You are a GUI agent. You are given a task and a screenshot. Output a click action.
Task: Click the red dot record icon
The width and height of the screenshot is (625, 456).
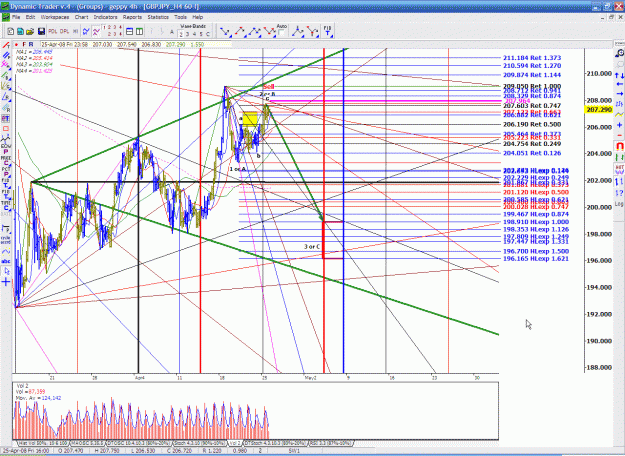(x=16, y=44)
